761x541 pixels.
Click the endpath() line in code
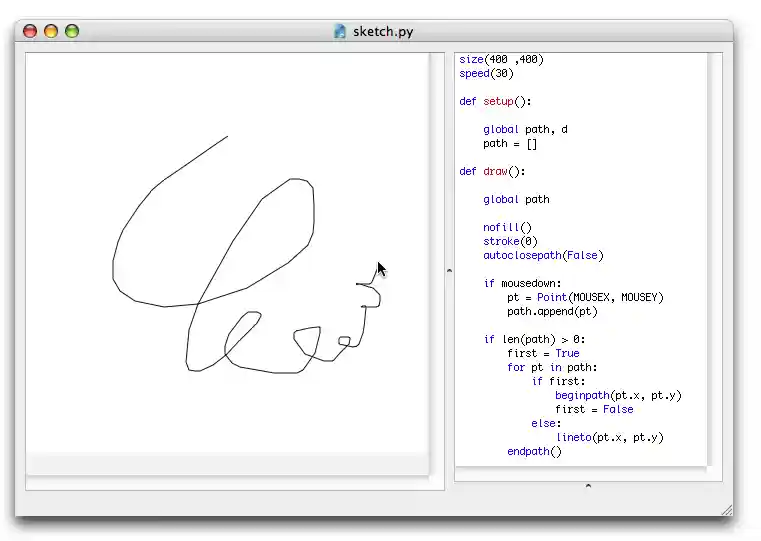[535, 451]
